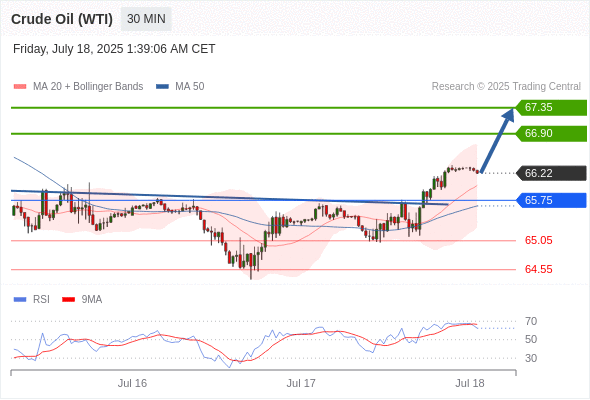Click the Crude Oil (WTI) title
Image resolution: width=590 pixels, height=400 pixels.
click(62, 19)
